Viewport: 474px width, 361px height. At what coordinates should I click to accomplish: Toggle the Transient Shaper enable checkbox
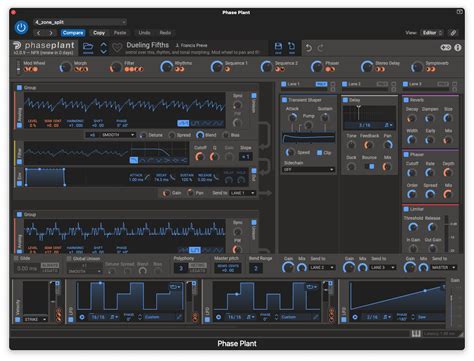pyautogui.click(x=284, y=100)
